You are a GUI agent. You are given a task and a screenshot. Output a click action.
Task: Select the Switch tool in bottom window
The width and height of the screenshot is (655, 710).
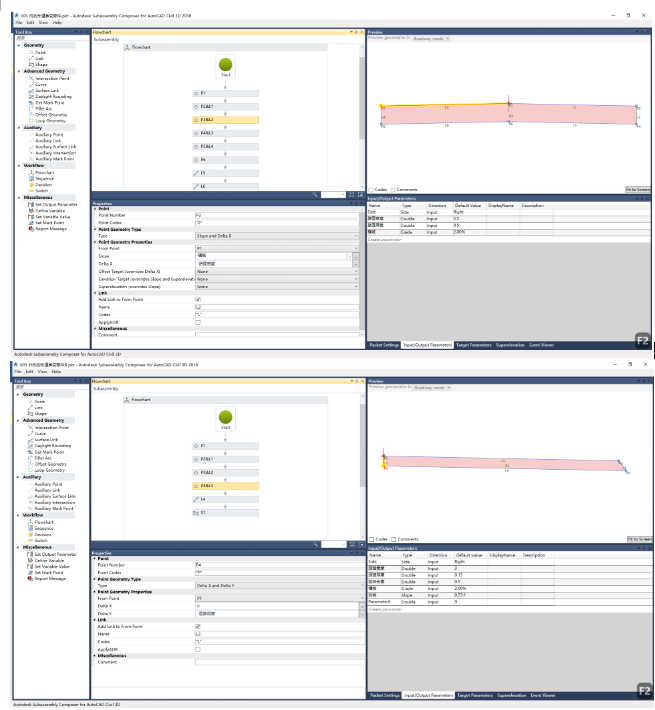41,540
